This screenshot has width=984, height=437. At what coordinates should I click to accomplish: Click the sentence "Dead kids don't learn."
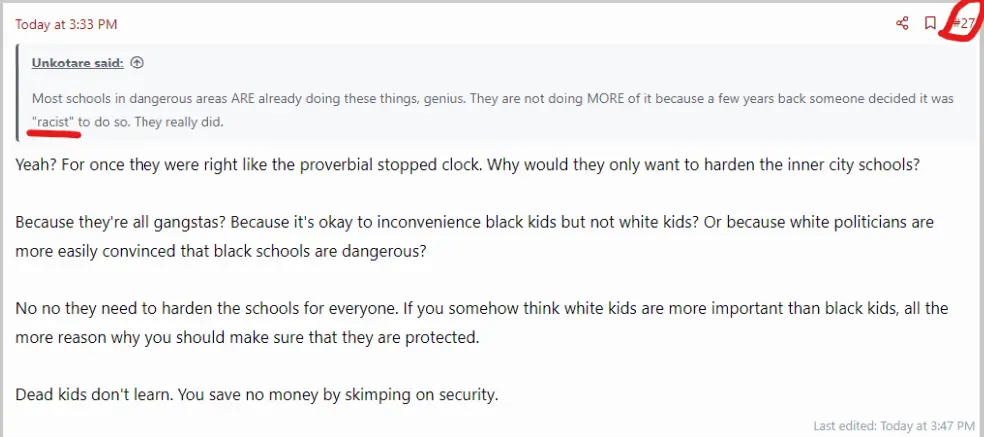click(x=94, y=394)
